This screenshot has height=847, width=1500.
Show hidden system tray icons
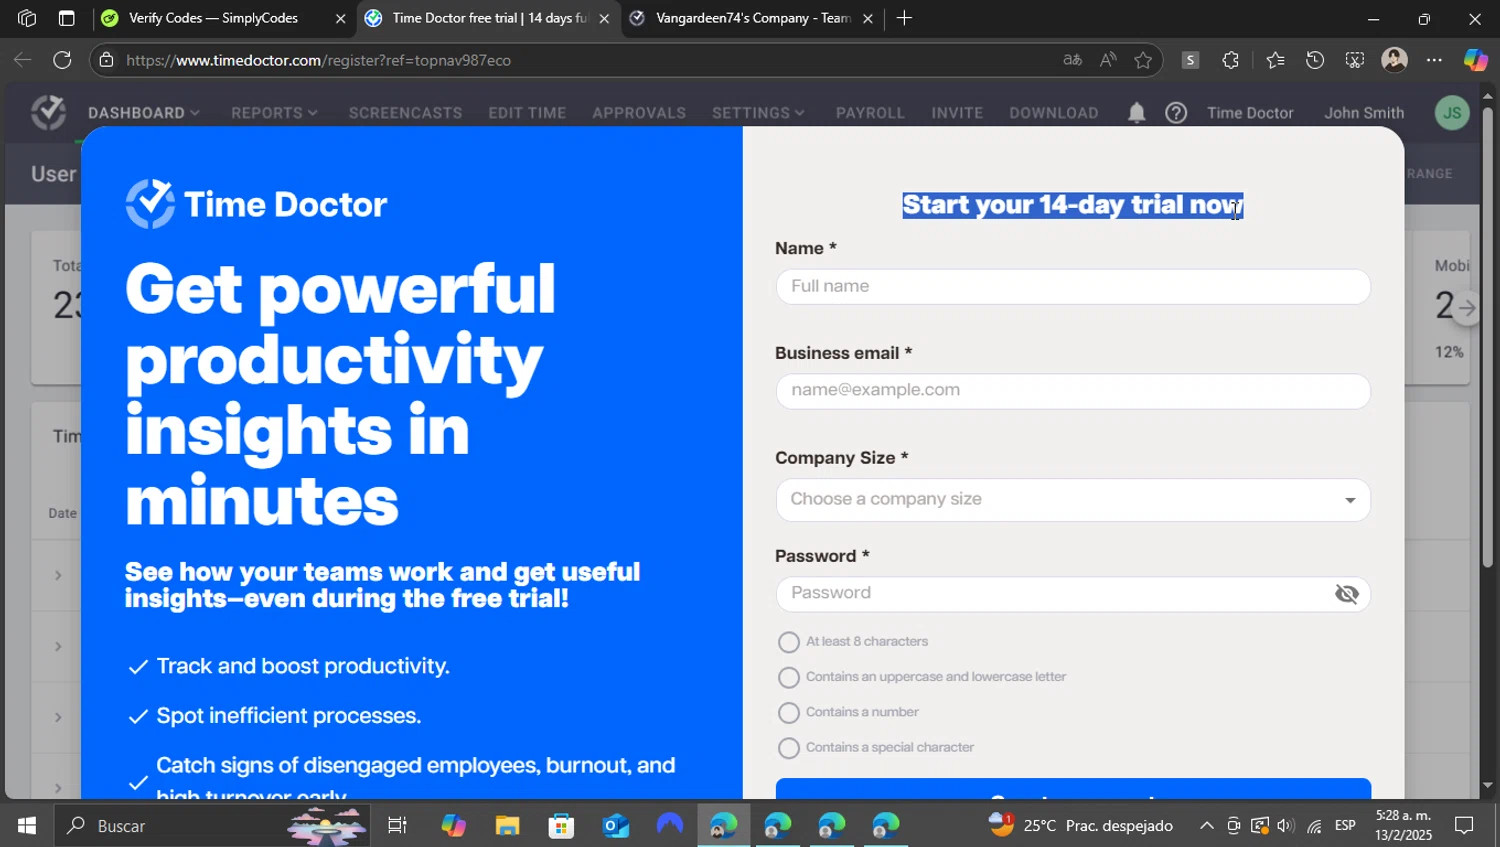click(1207, 826)
